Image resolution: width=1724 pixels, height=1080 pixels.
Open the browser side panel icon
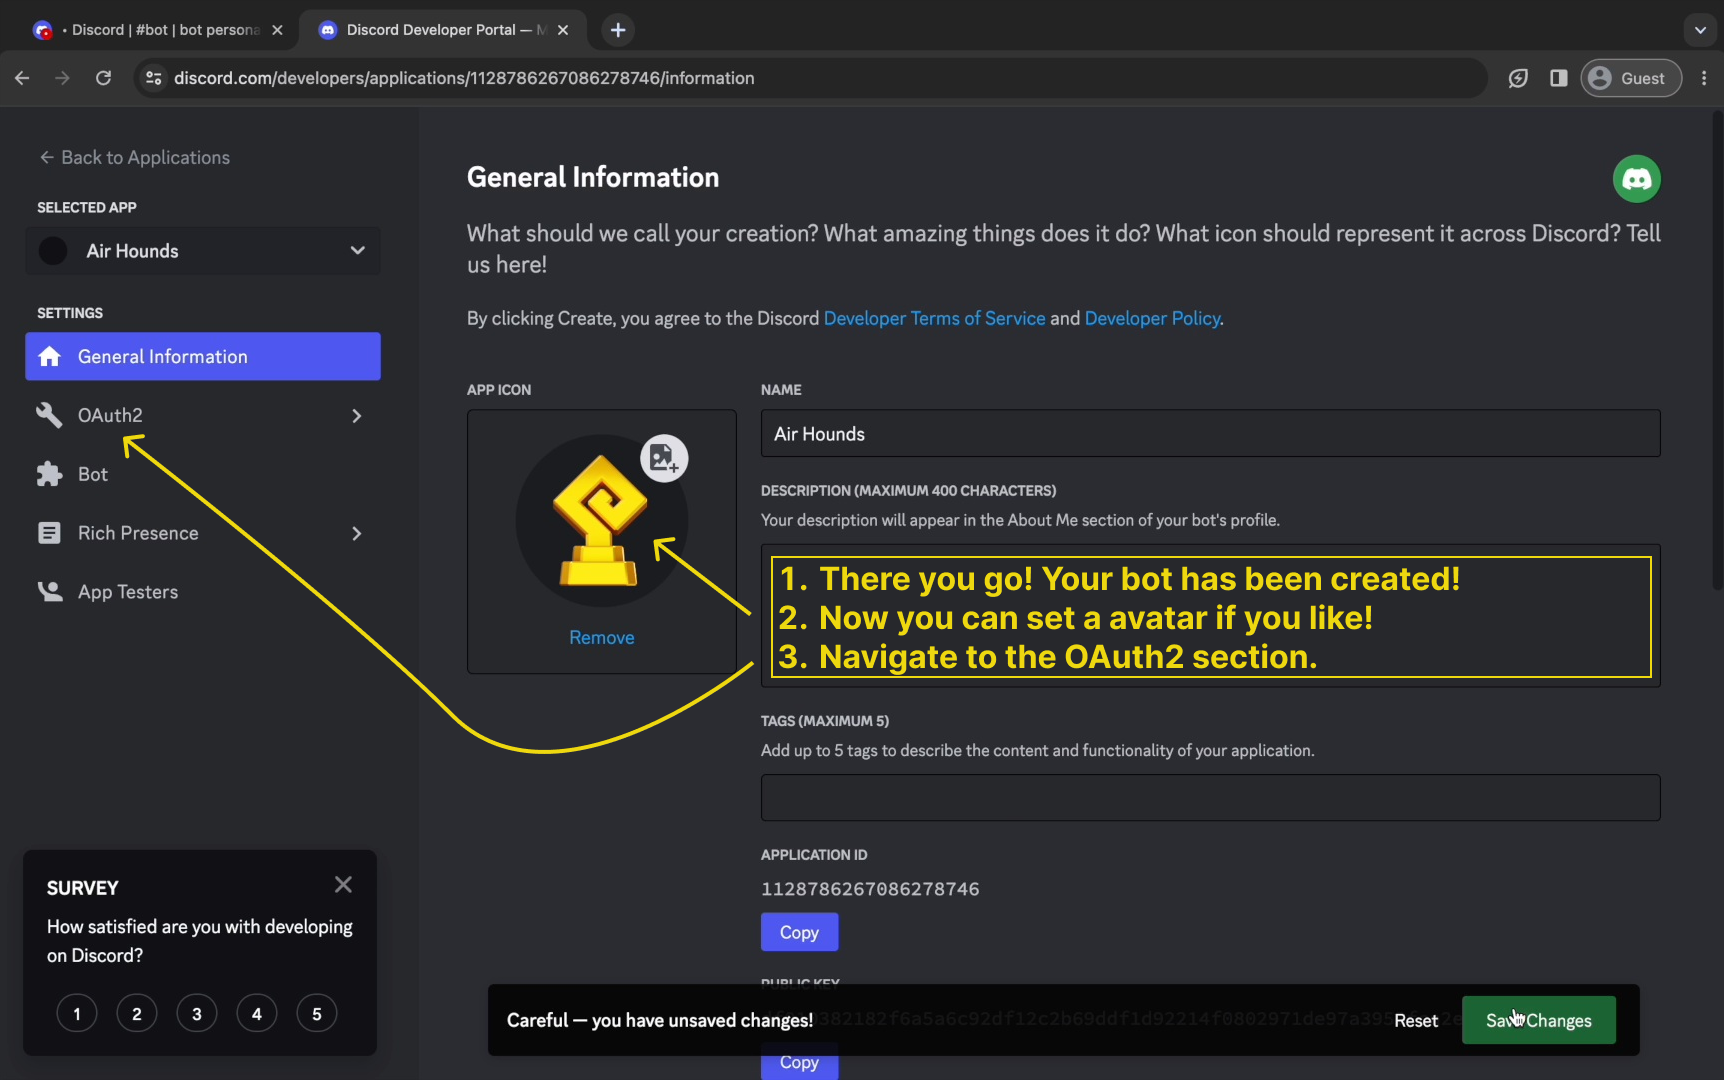pyautogui.click(x=1558, y=78)
